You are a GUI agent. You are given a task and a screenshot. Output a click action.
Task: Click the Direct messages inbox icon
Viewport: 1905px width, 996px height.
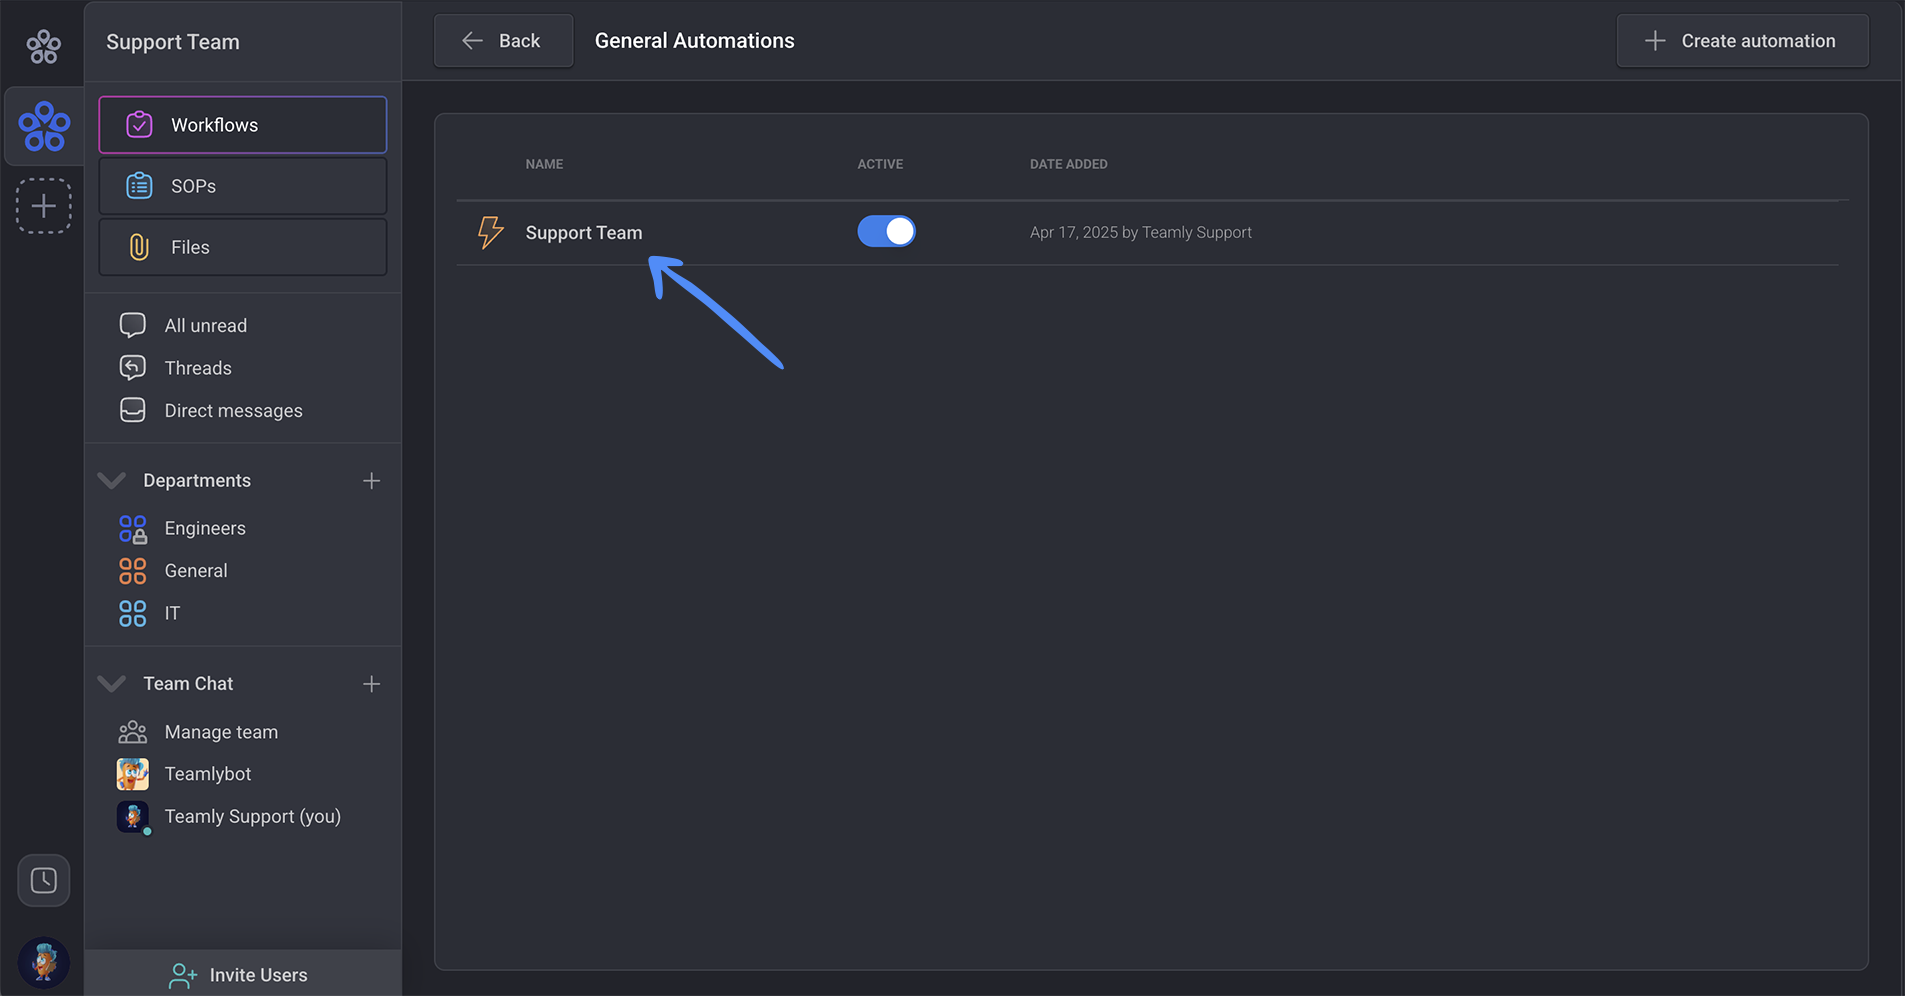pos(132,410)
